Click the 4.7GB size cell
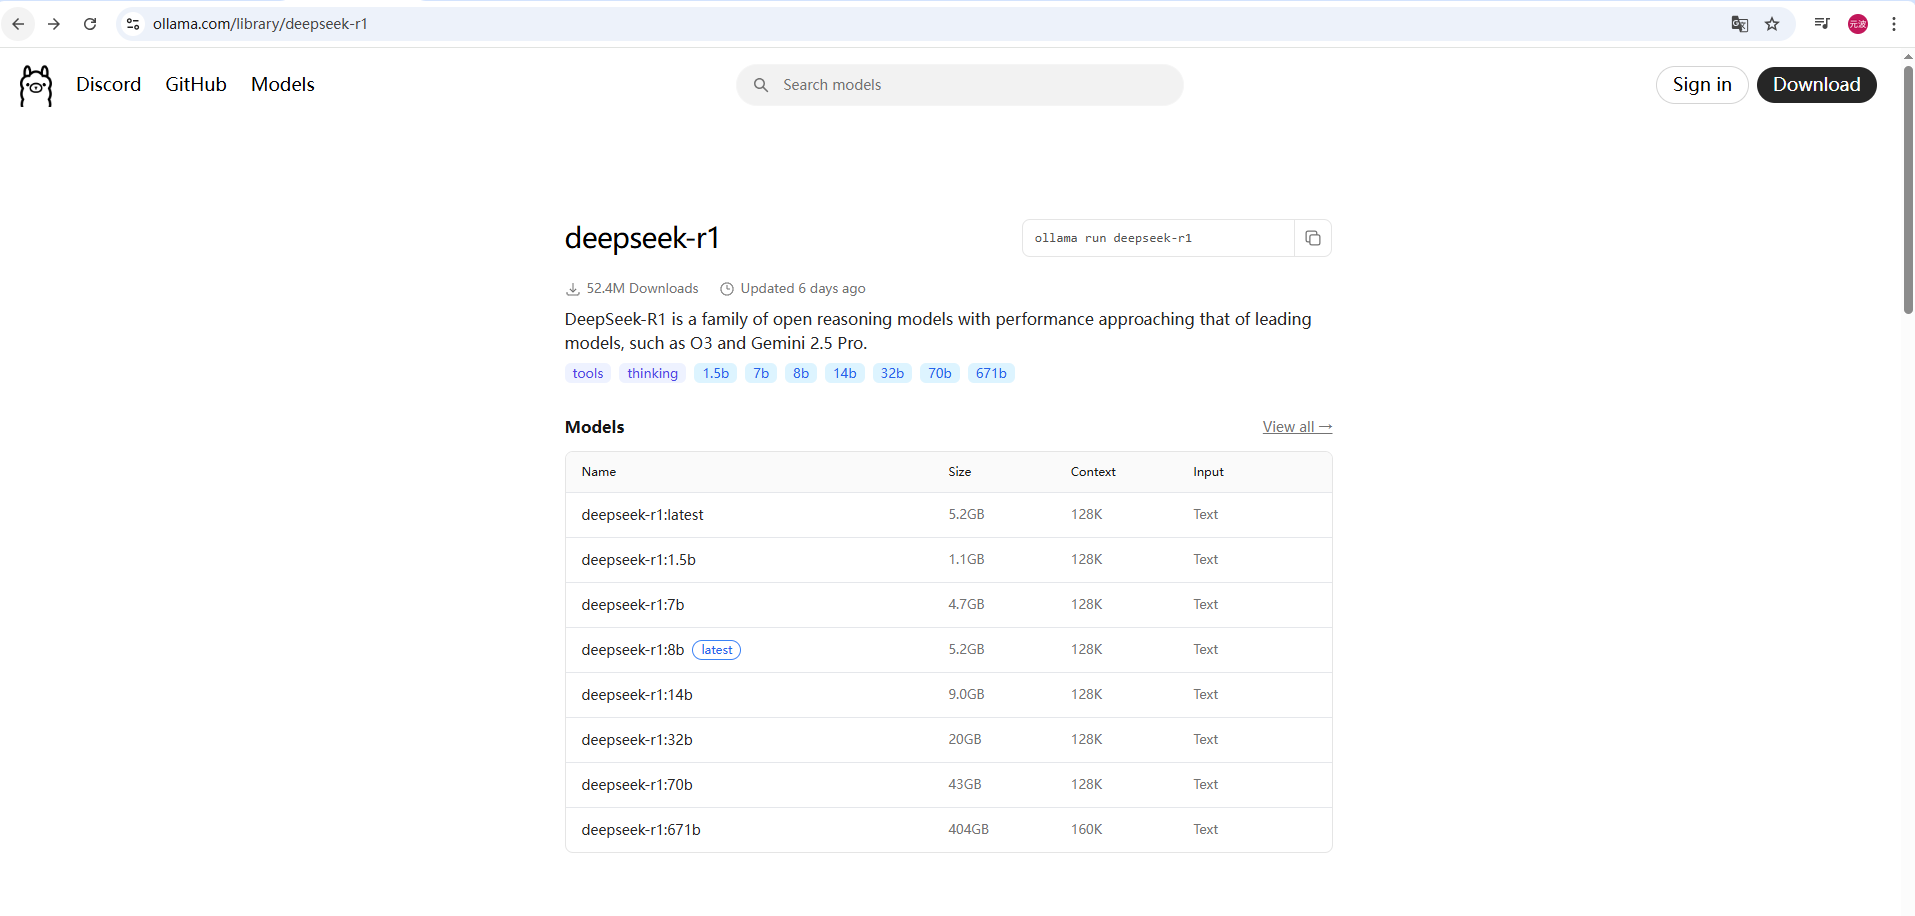 click(x=967, y=605)
